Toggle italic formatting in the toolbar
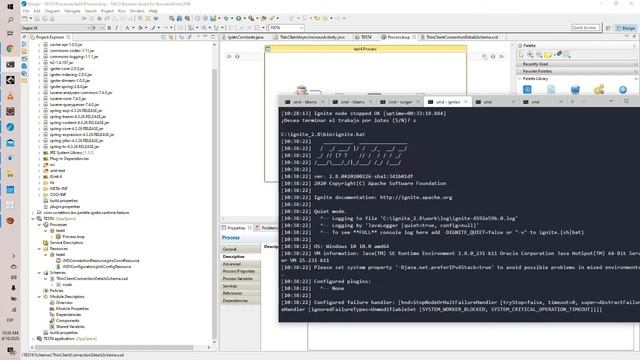 tap(117, 28)
